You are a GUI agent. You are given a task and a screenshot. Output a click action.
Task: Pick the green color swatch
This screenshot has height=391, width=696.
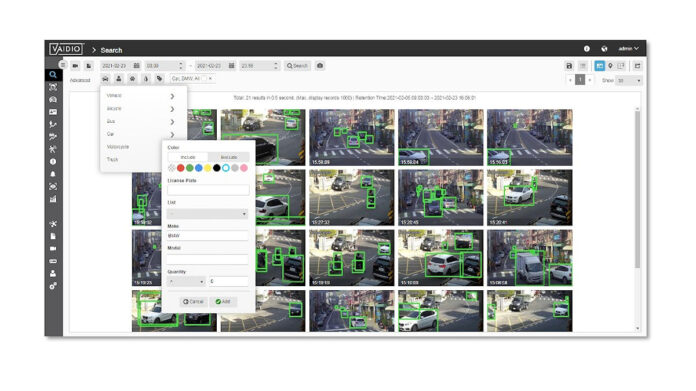[x=190, y=168]
